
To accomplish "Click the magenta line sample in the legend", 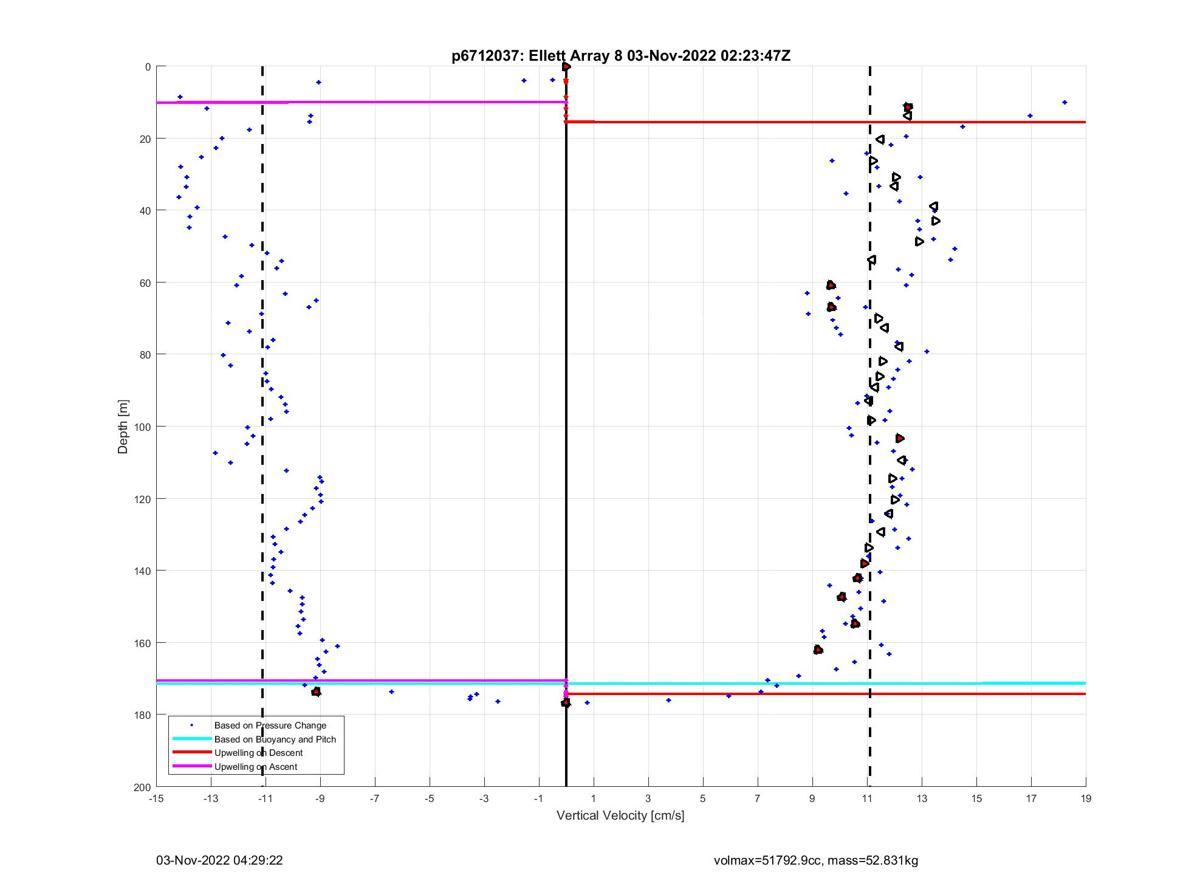I will coord(191,766).
